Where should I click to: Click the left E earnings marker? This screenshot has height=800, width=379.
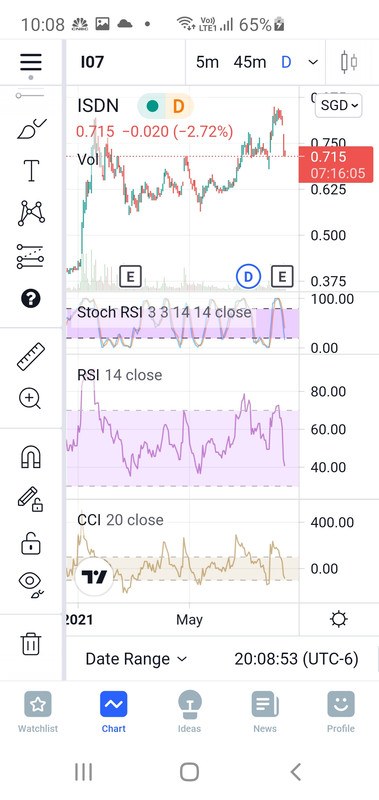131,277
